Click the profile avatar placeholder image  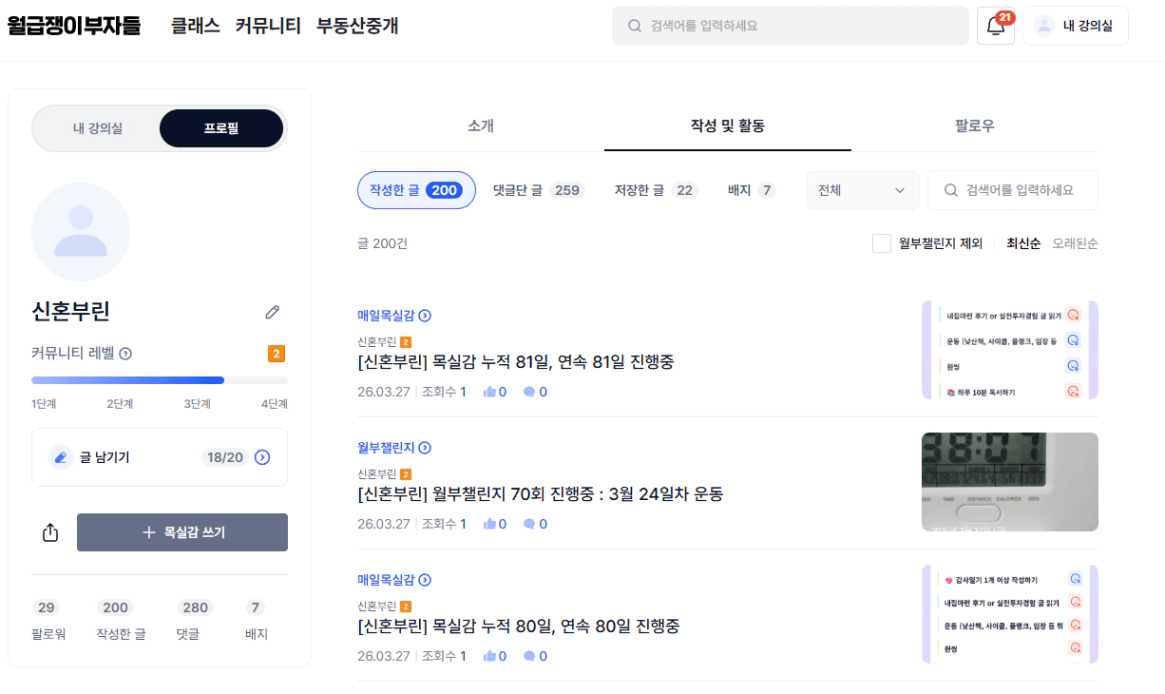[81, 232]
